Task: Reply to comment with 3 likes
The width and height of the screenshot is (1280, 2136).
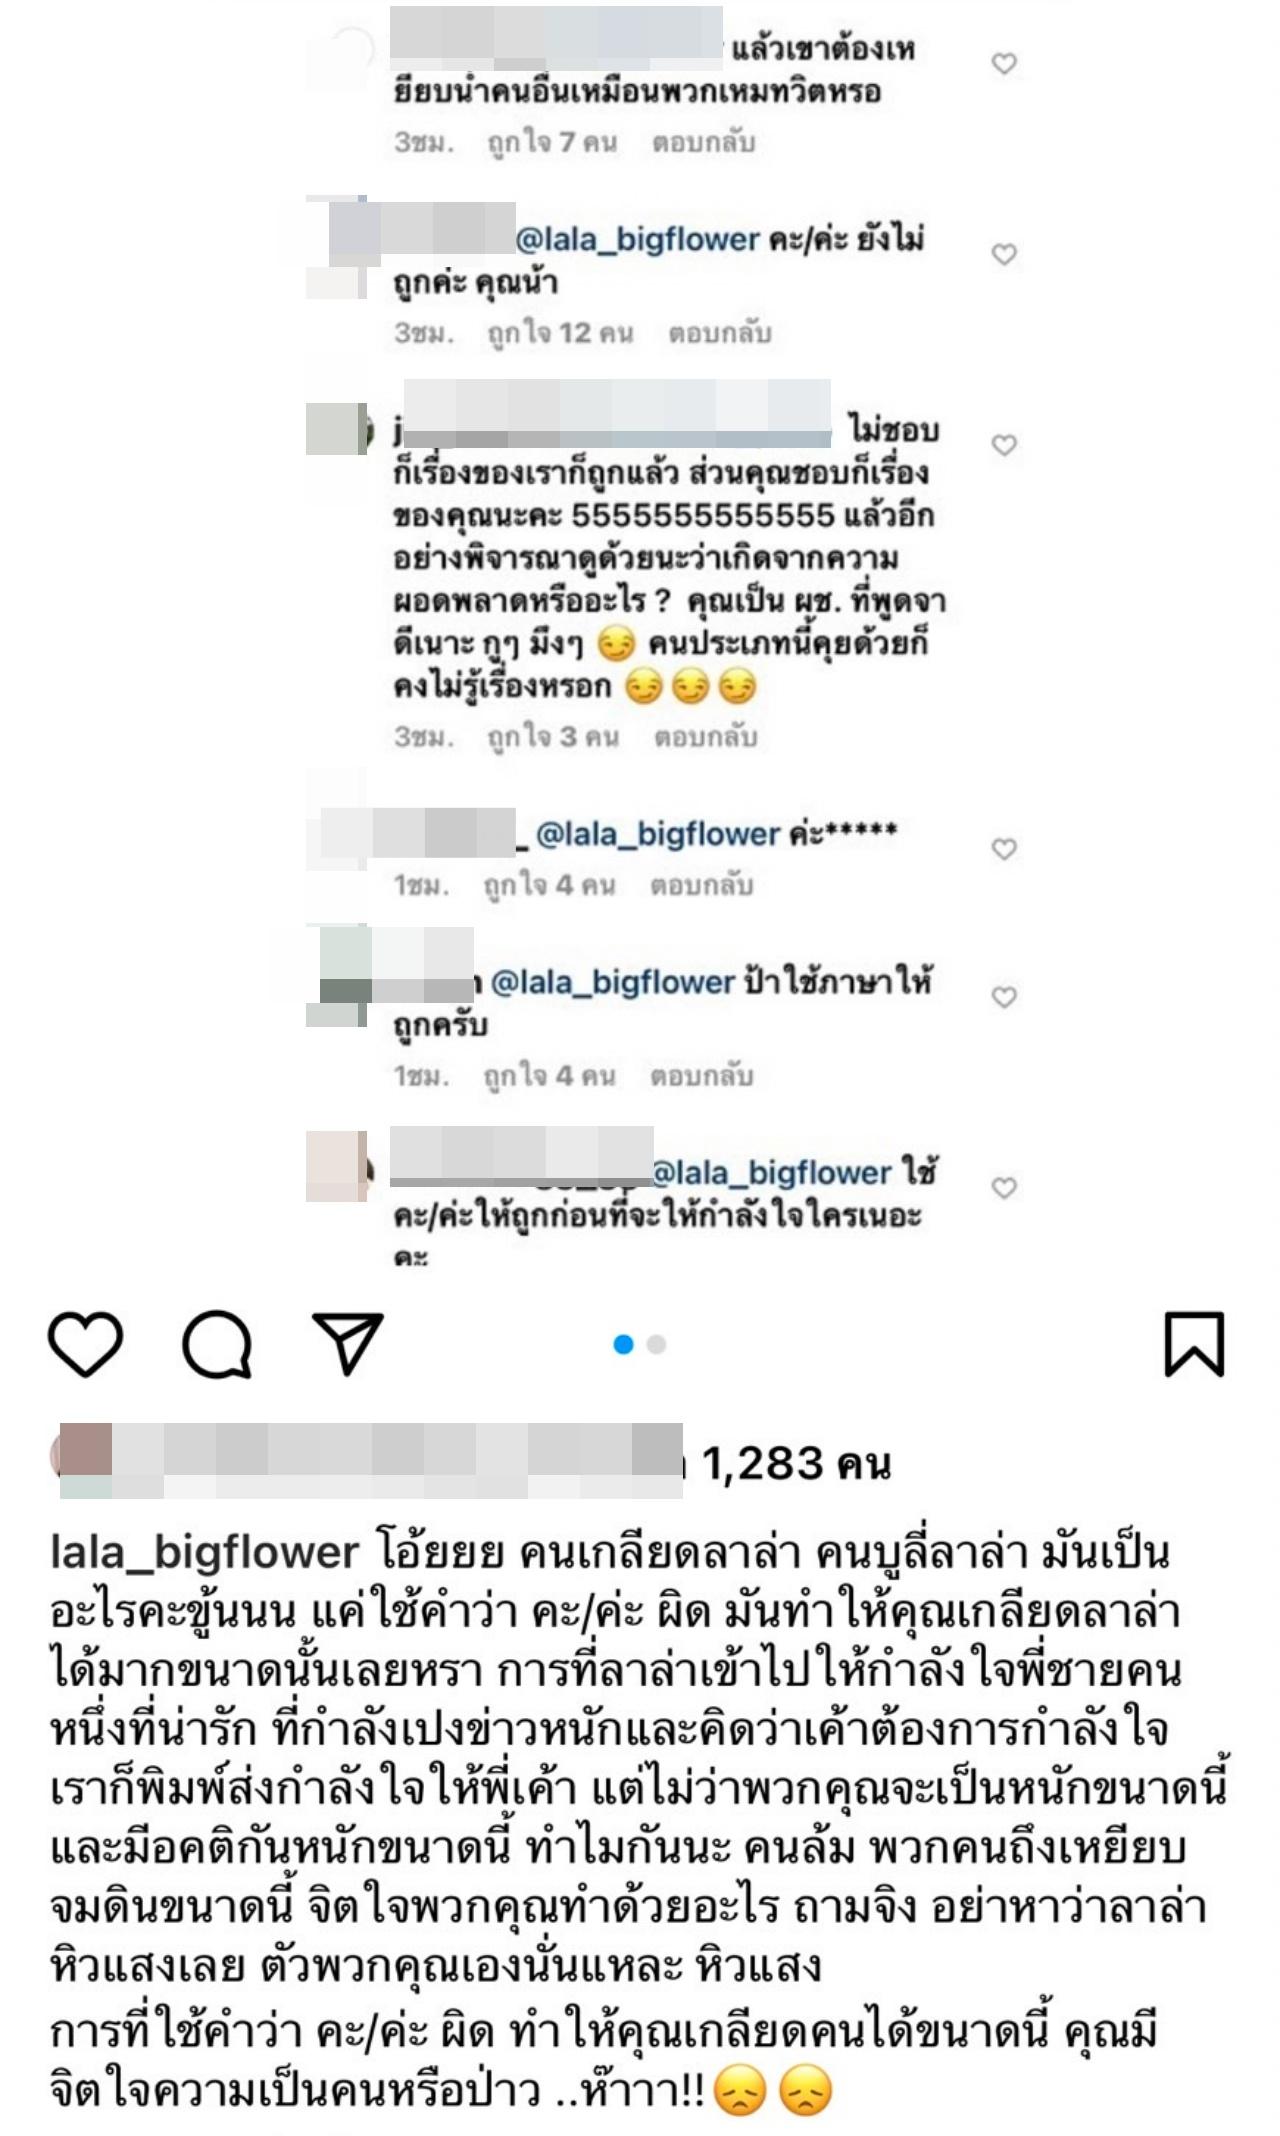Action: [x=705, y=737]
